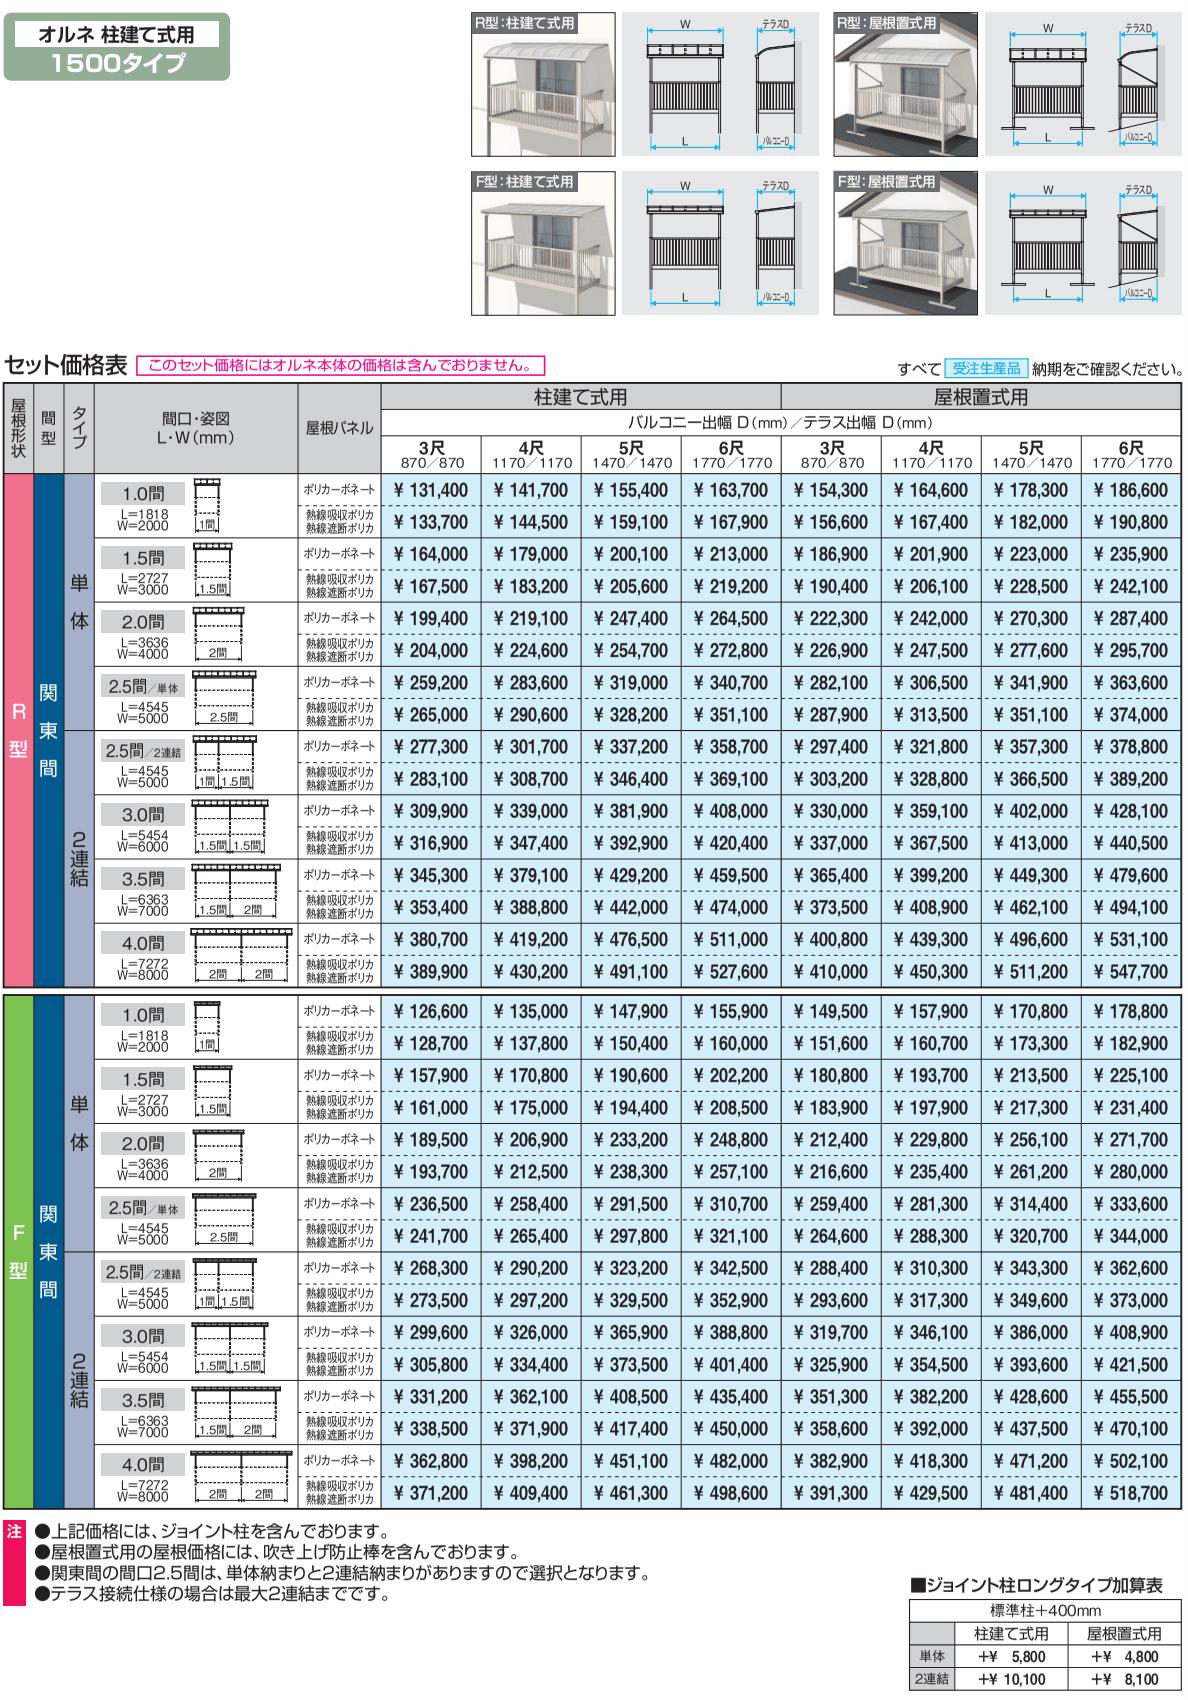The image size is (1188, 1700).
Task: Click the R型:屋根置式用 product photo
Action: (x=905, y=84)
